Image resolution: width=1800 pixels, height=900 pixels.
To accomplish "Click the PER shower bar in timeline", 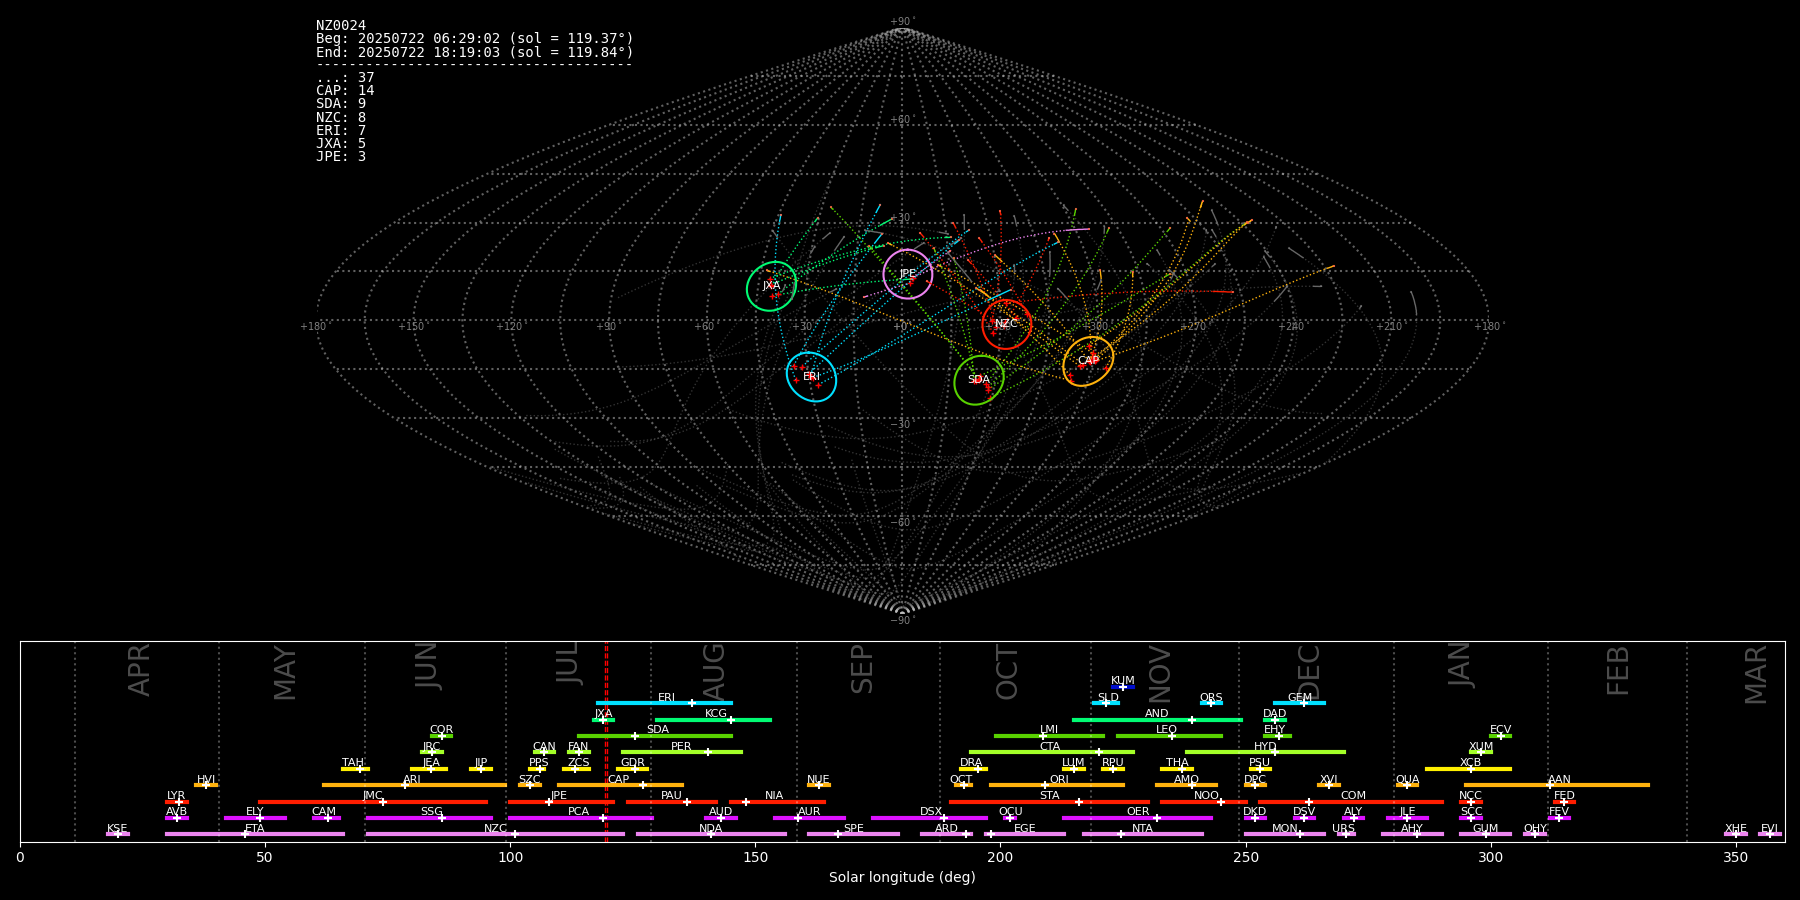I will [682, 752].
